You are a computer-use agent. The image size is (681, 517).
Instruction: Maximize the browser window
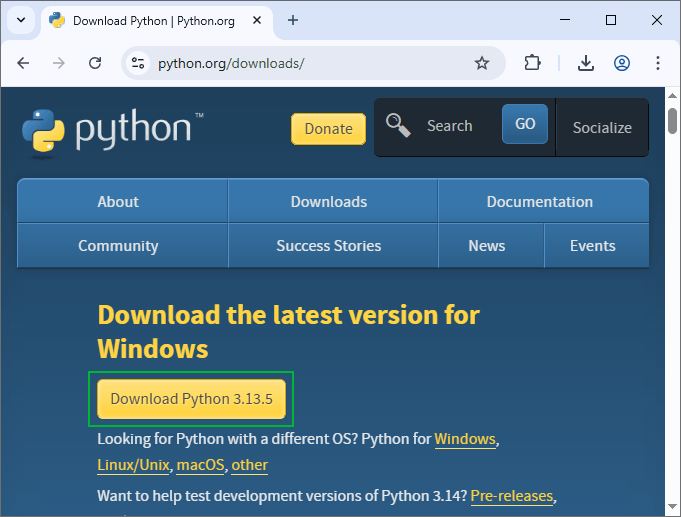click(611, 20)
